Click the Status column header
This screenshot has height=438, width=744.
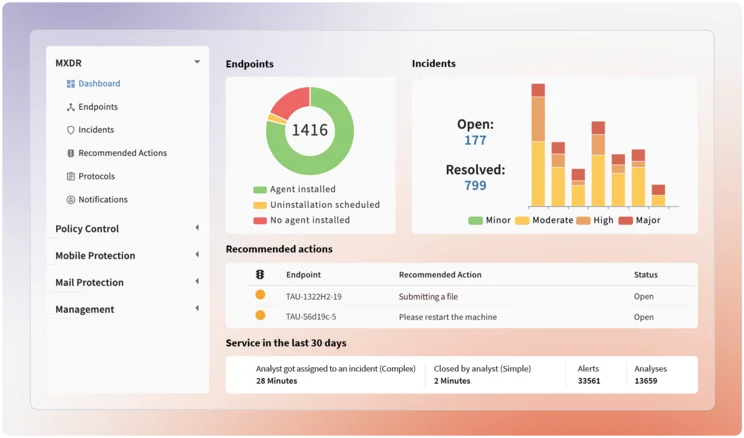click(646, 275)
